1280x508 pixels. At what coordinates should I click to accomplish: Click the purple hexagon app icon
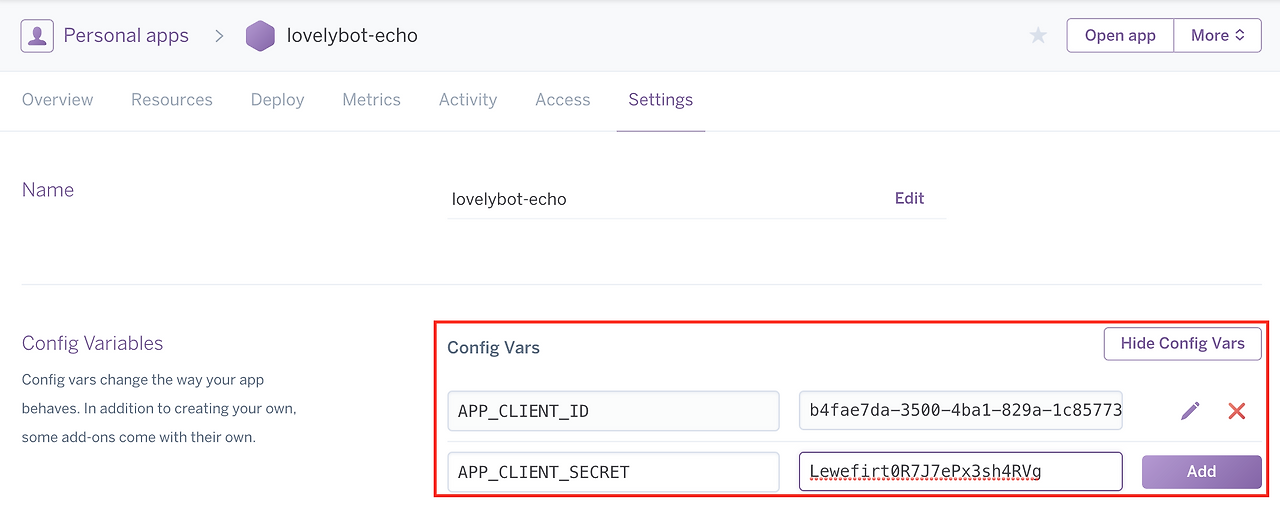[260, 36]
